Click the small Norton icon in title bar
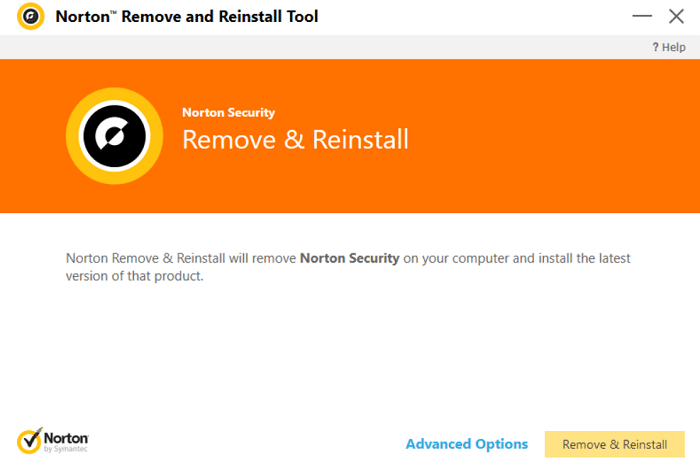Image resolution: width=700 pixels, height=465 pixels. pos(30,17)
